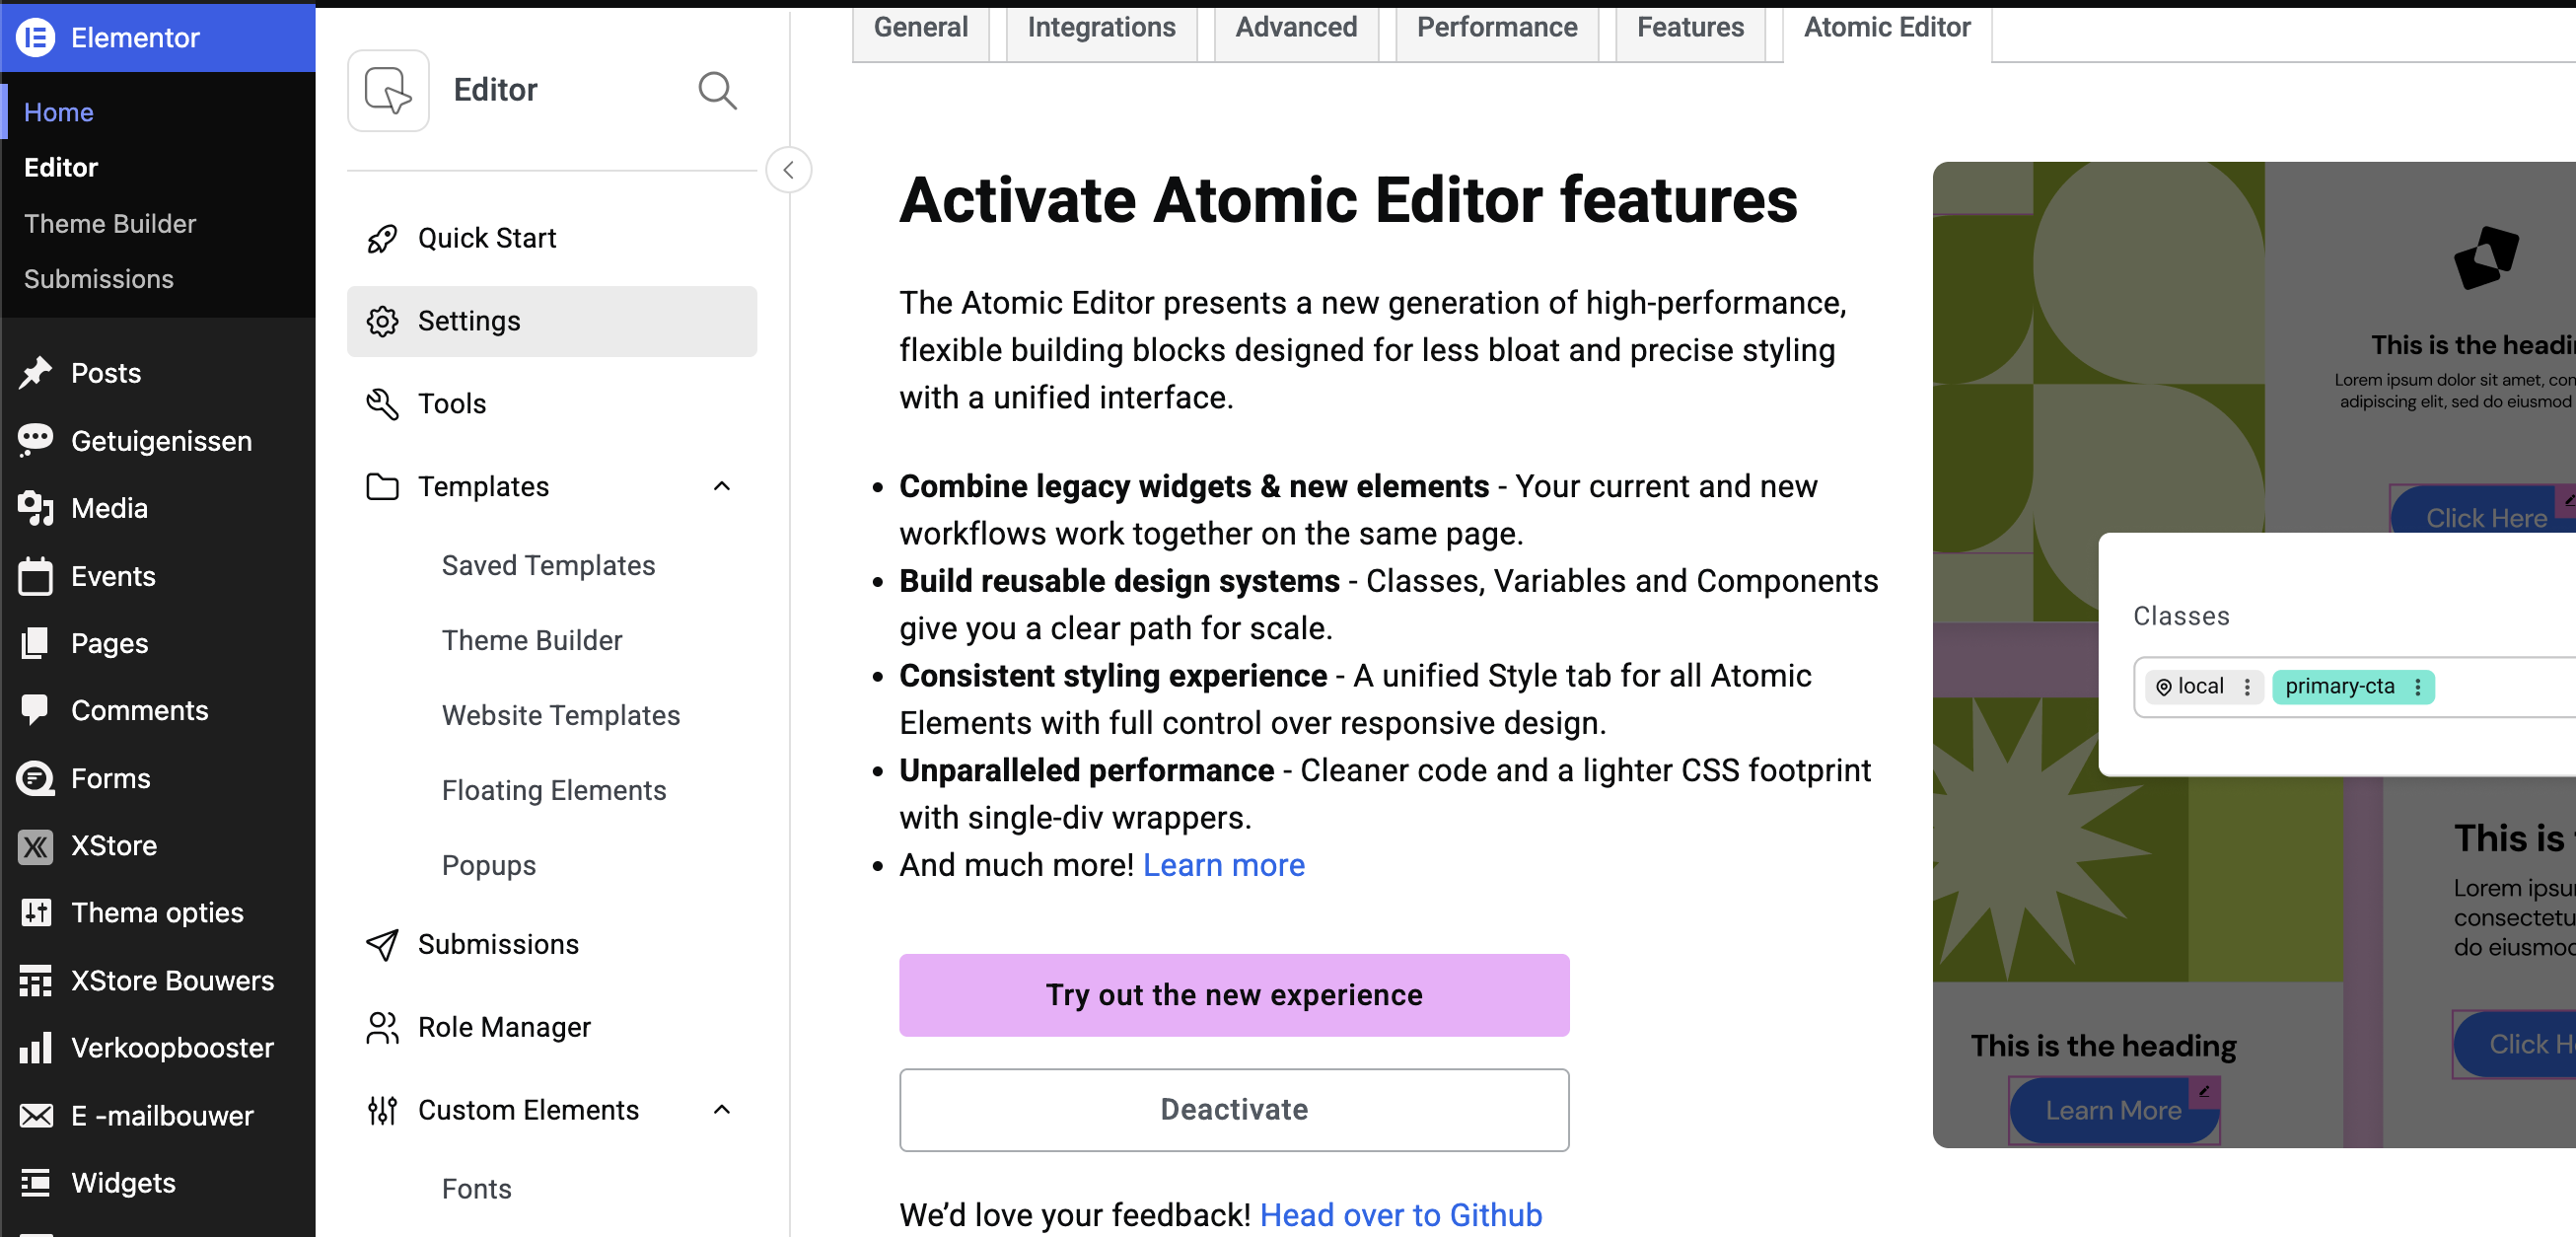The width and height of the screenshot is (2576, 1237).
Task: Click the Templates folder icon
Action: [x=382, y=487]
